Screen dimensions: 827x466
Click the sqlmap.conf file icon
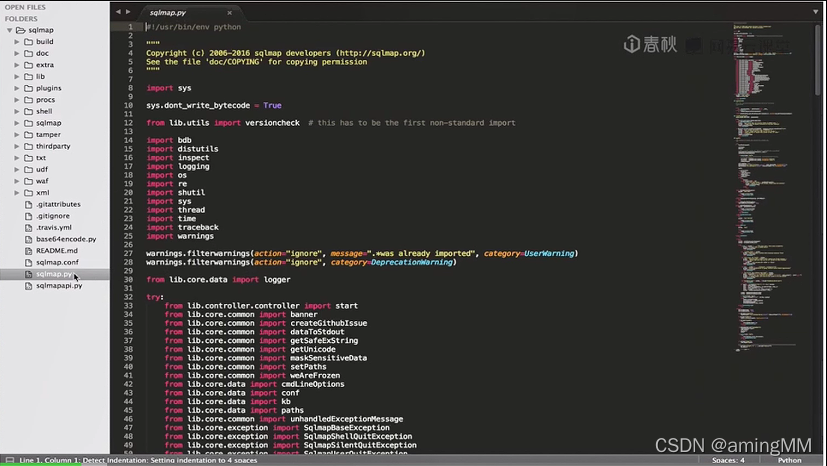pos(28,262)
